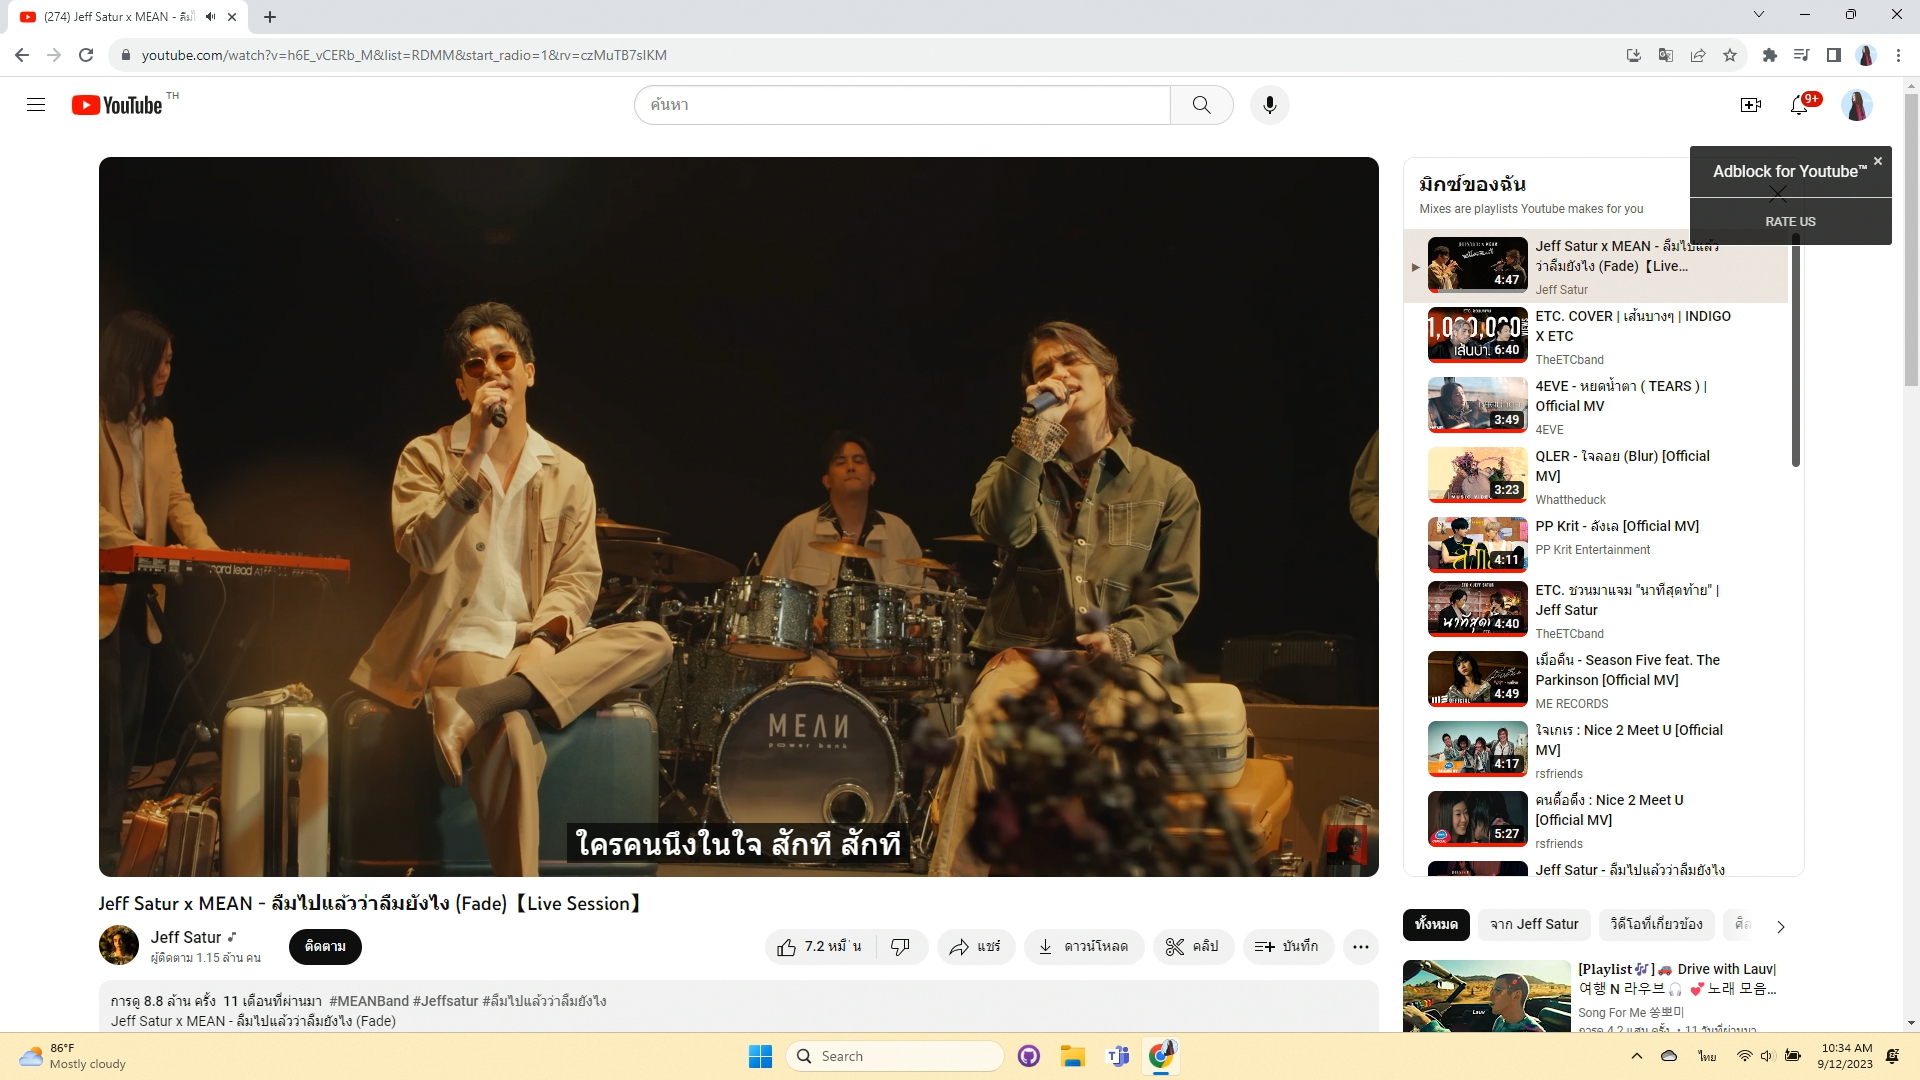Reload the page
1920x1080 pixels.
click(x=86, y=55)
